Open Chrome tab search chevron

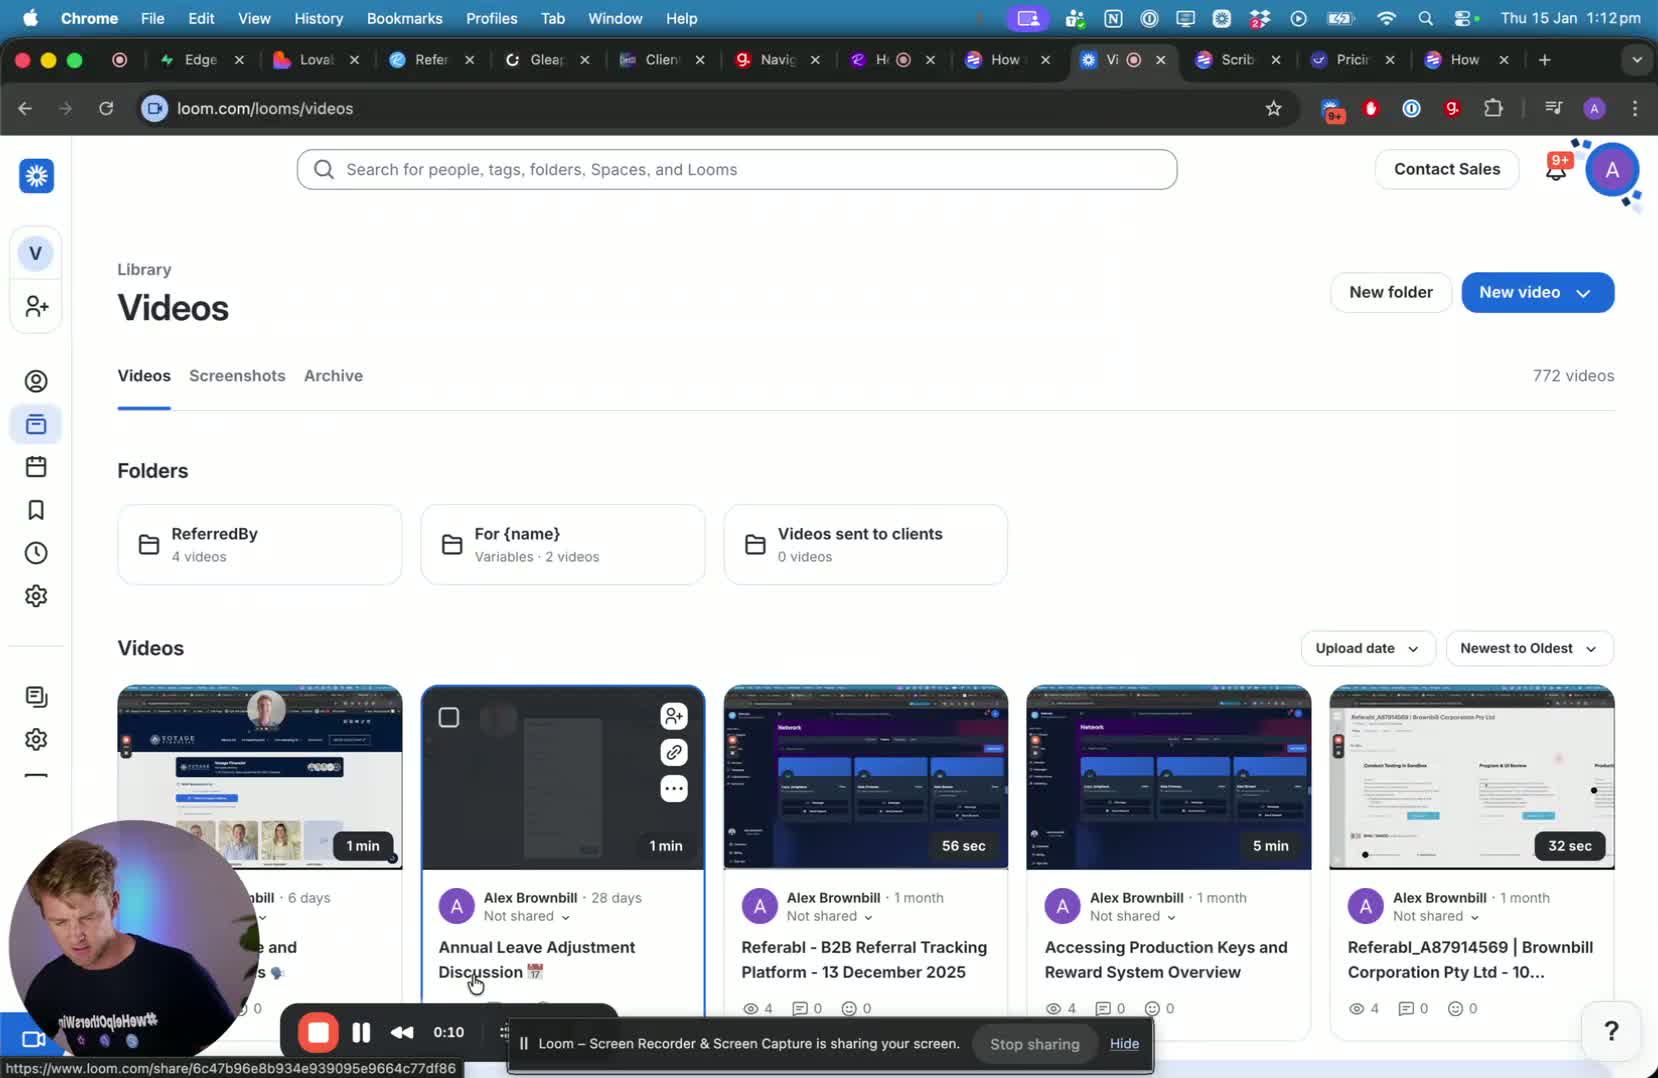1637,60
